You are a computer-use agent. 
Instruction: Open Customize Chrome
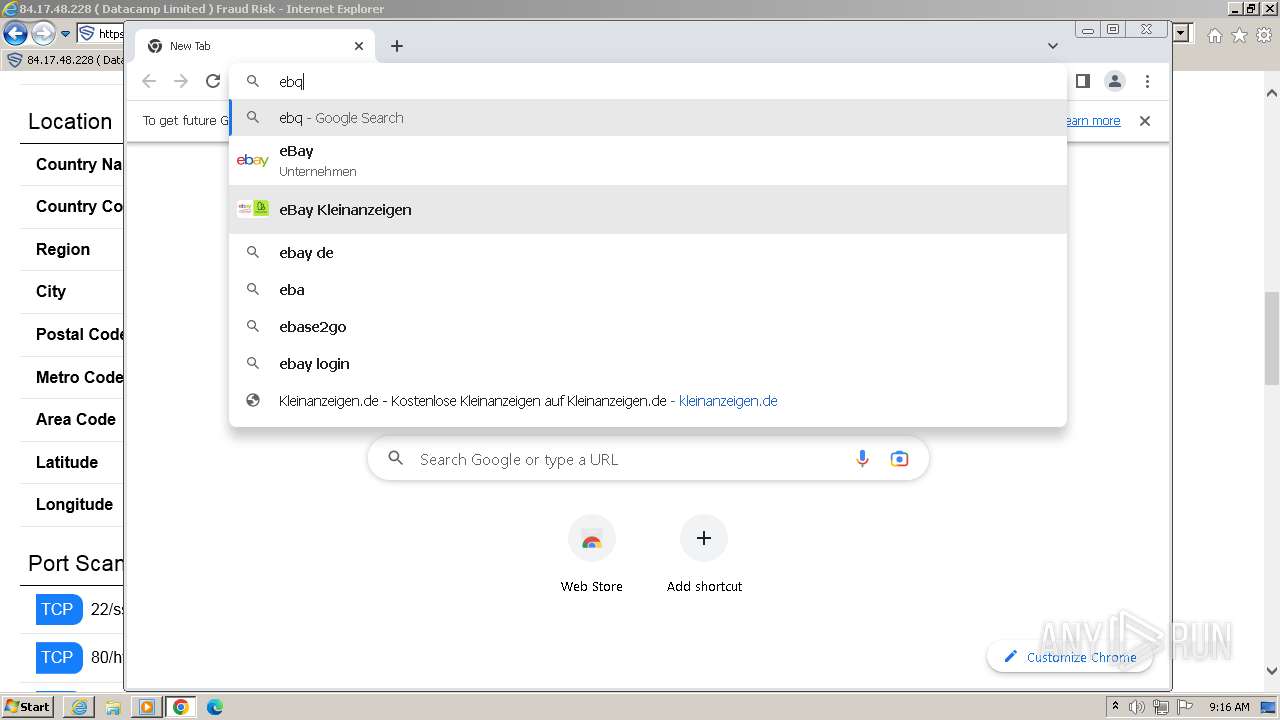(x=1069, y=657)
